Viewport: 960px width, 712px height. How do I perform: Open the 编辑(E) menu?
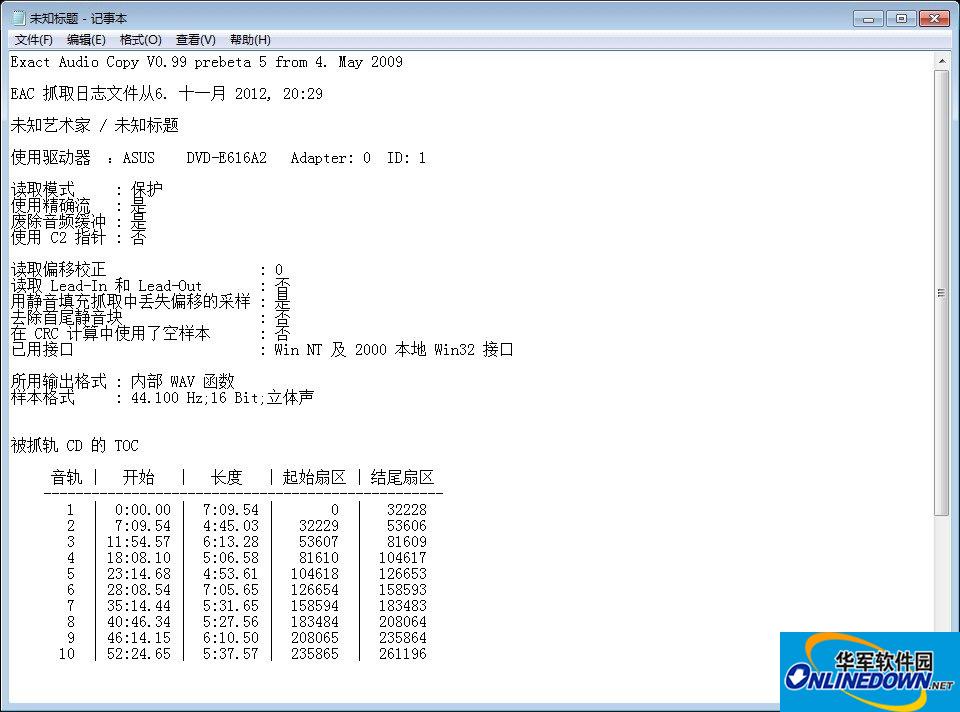click(86, 40)
